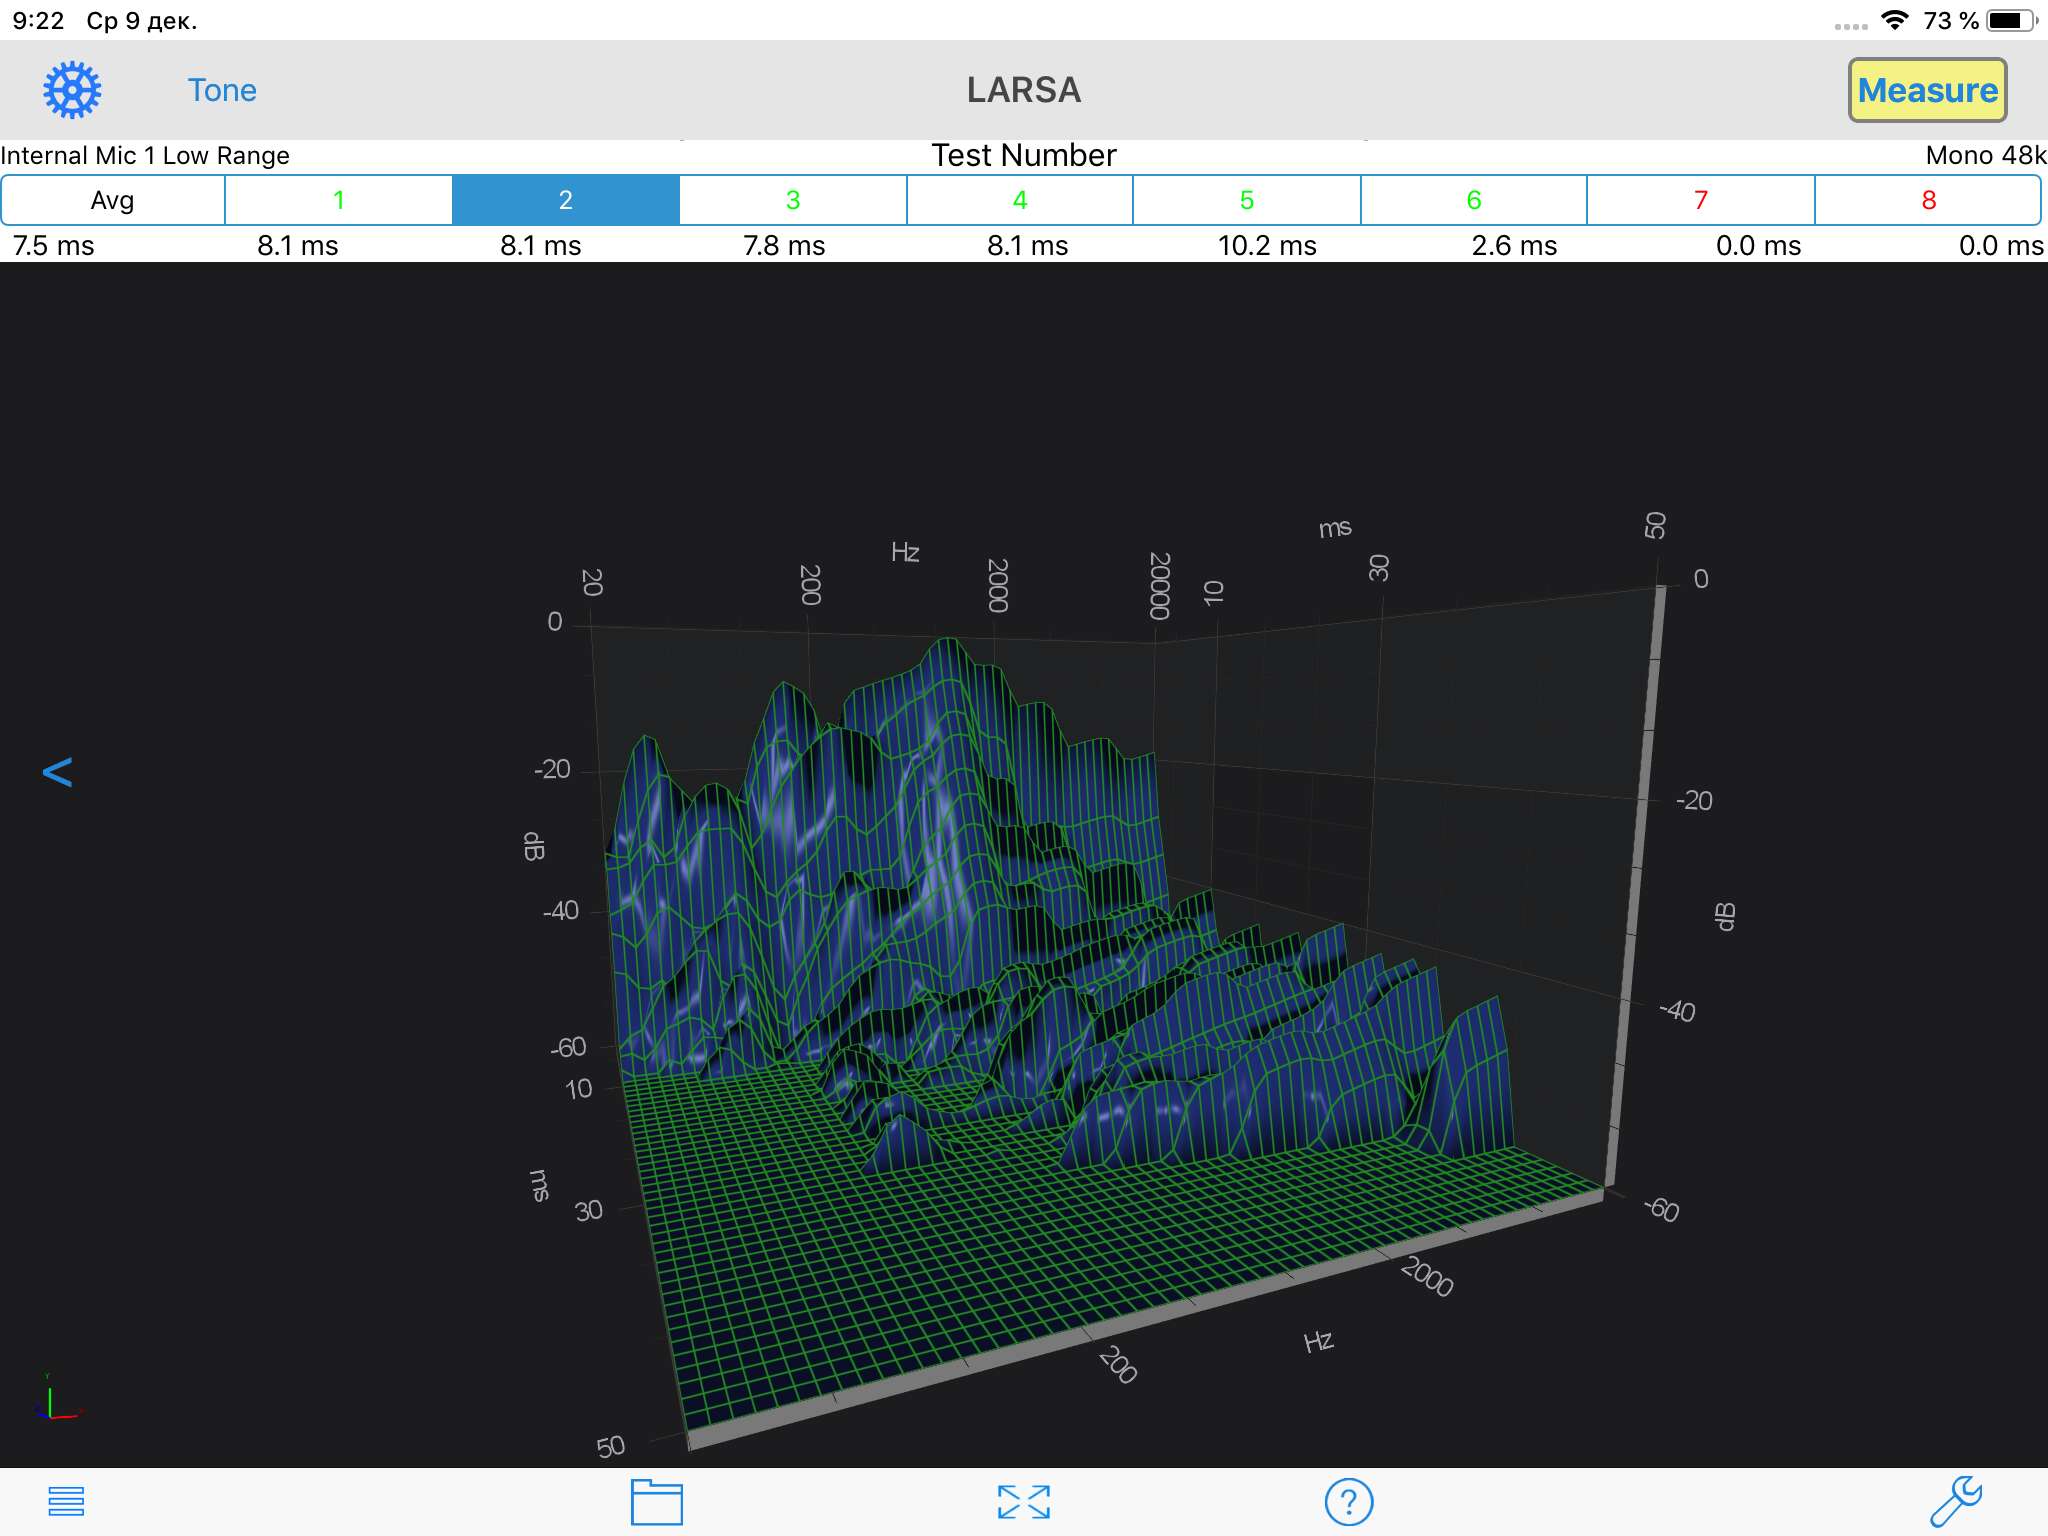Screen dimensions: 2048x1536
Task: Open settings with the gear icon
Action: coord(72,90)
